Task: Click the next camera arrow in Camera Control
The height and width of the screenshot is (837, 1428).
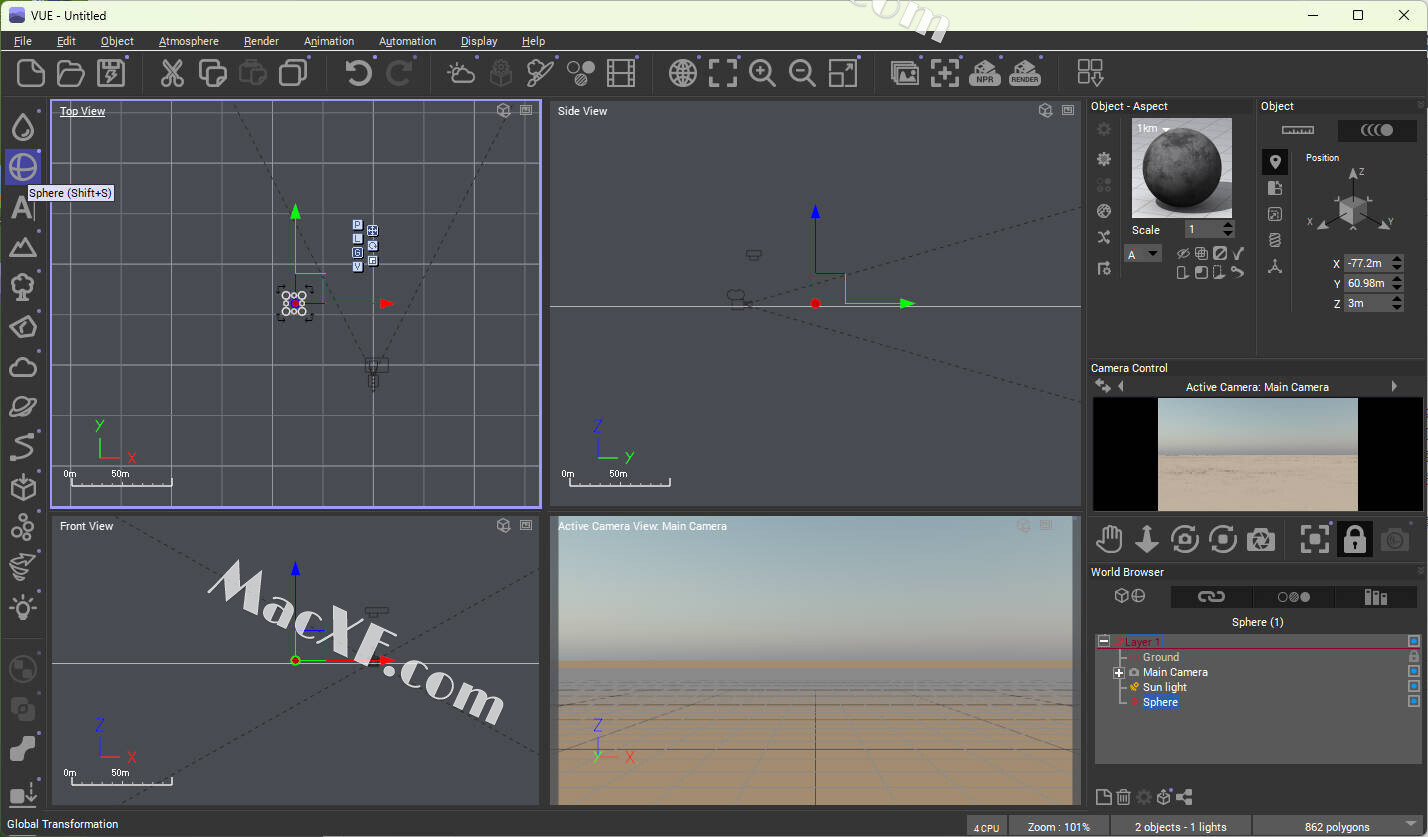Action: point(1394,386)
